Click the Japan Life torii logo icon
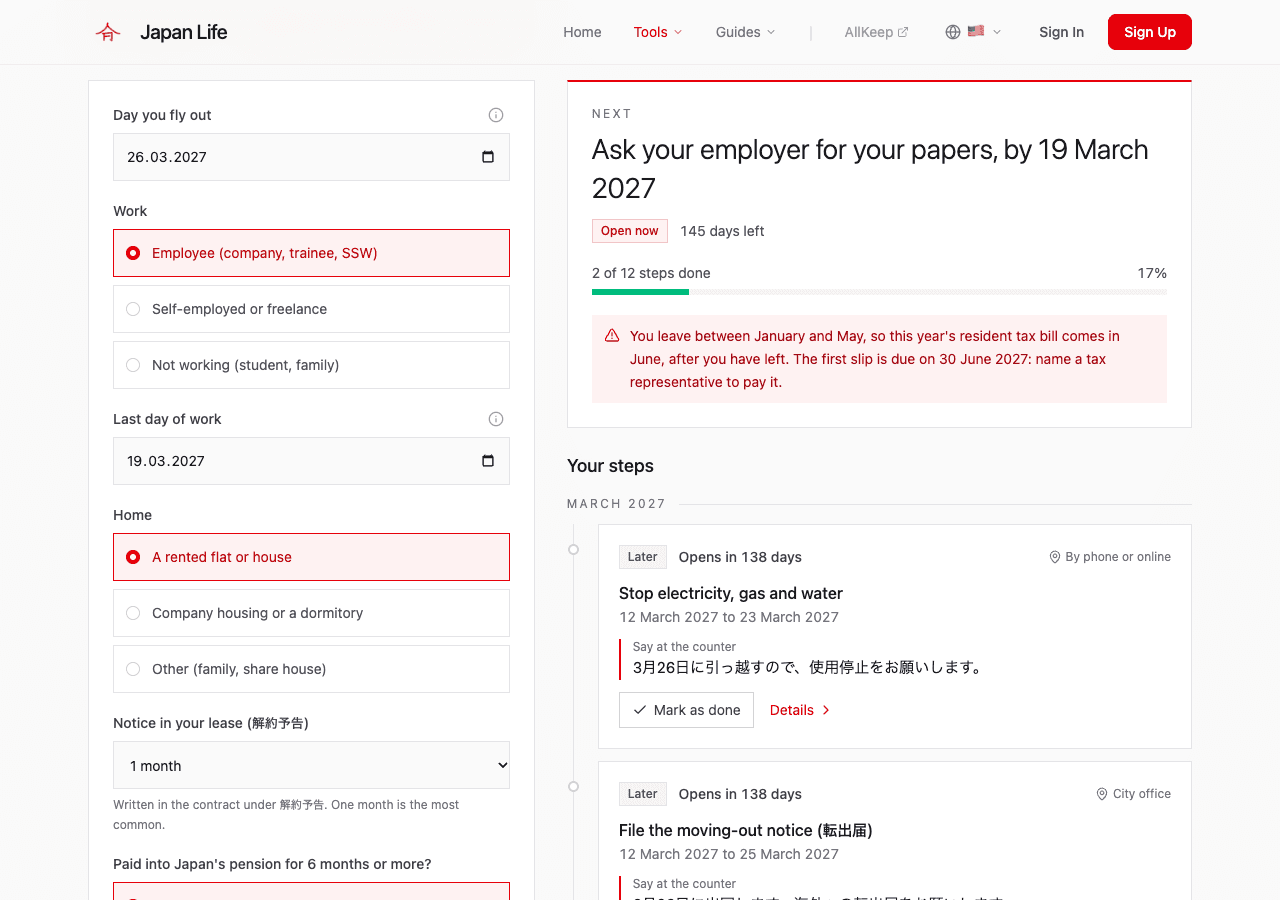This screenshot has width=1280, height=900. pos(108,32)
